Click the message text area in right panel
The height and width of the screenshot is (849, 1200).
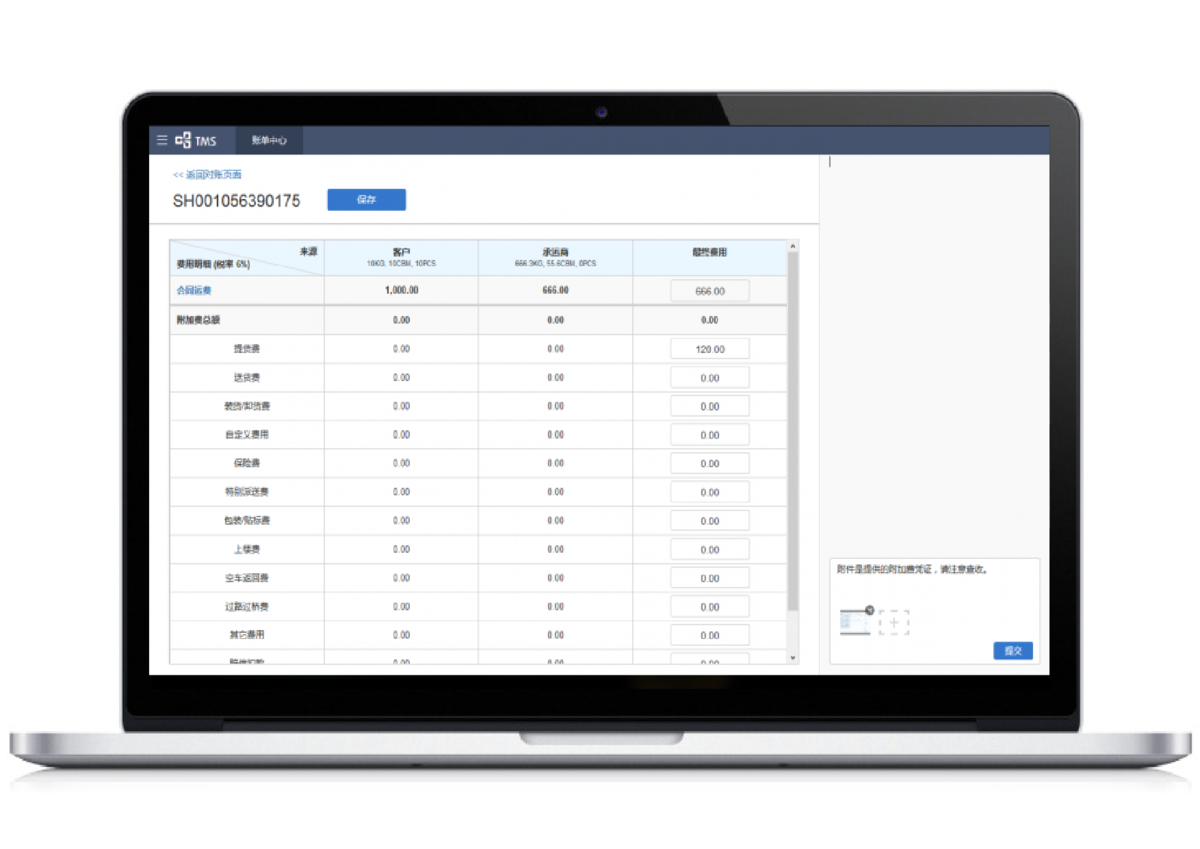[x=934, y=350]
